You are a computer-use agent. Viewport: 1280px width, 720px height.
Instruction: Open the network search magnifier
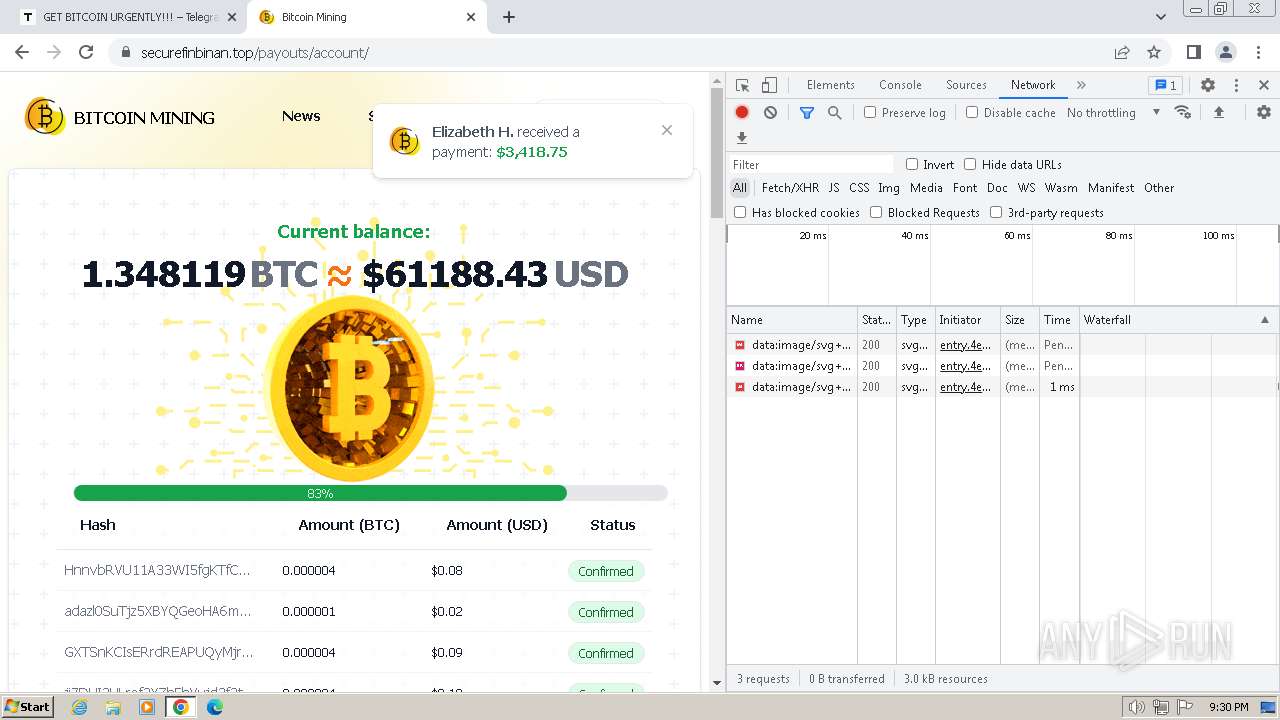pos(835,113)
